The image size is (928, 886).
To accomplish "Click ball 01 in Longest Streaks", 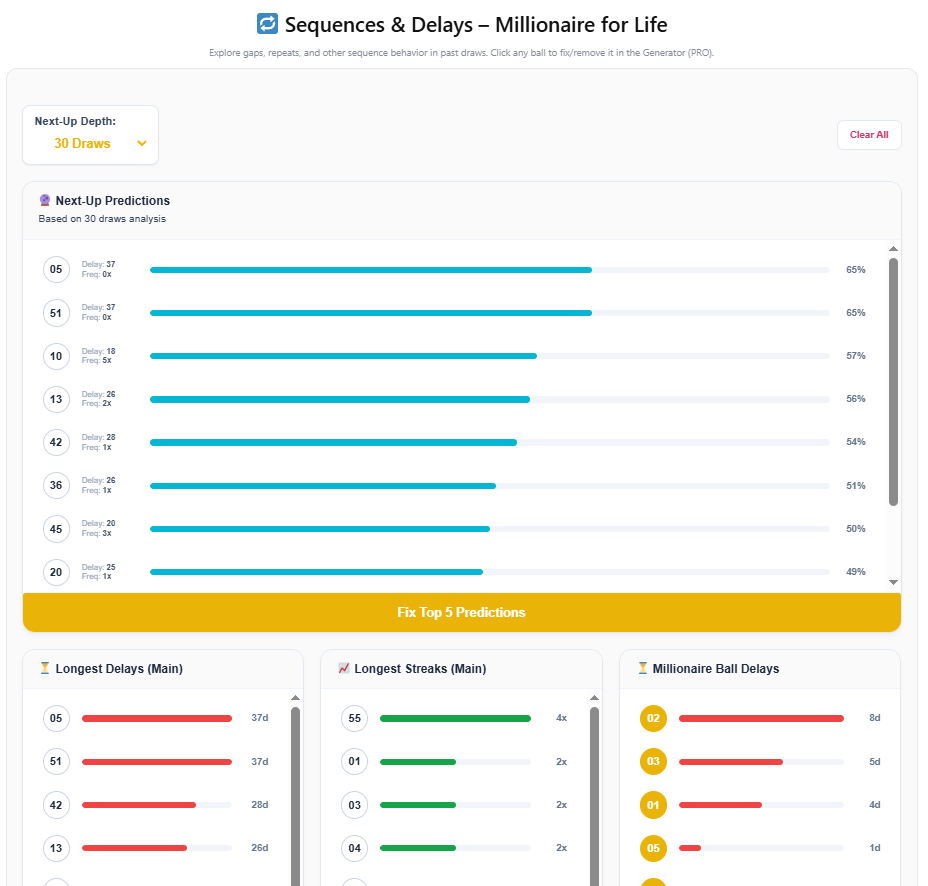I will pyautogui.click(x=354, y=762).
